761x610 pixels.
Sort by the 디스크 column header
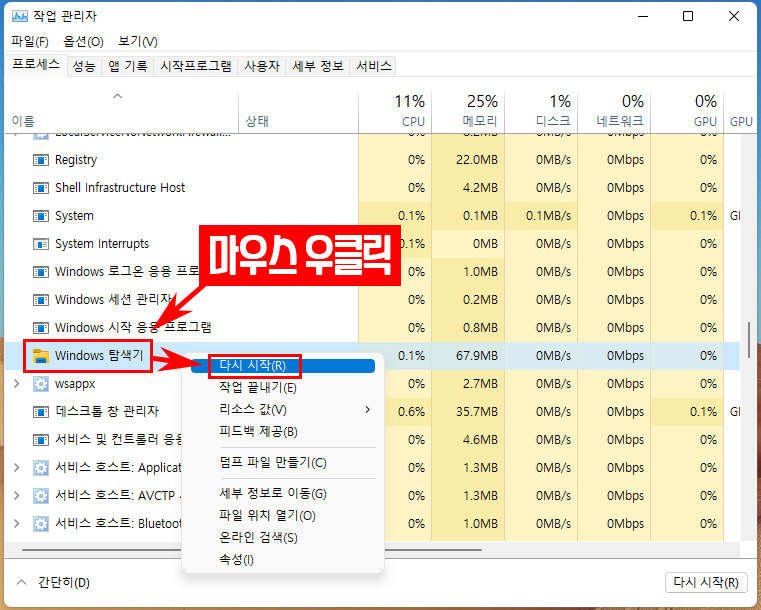click(541, 112)
